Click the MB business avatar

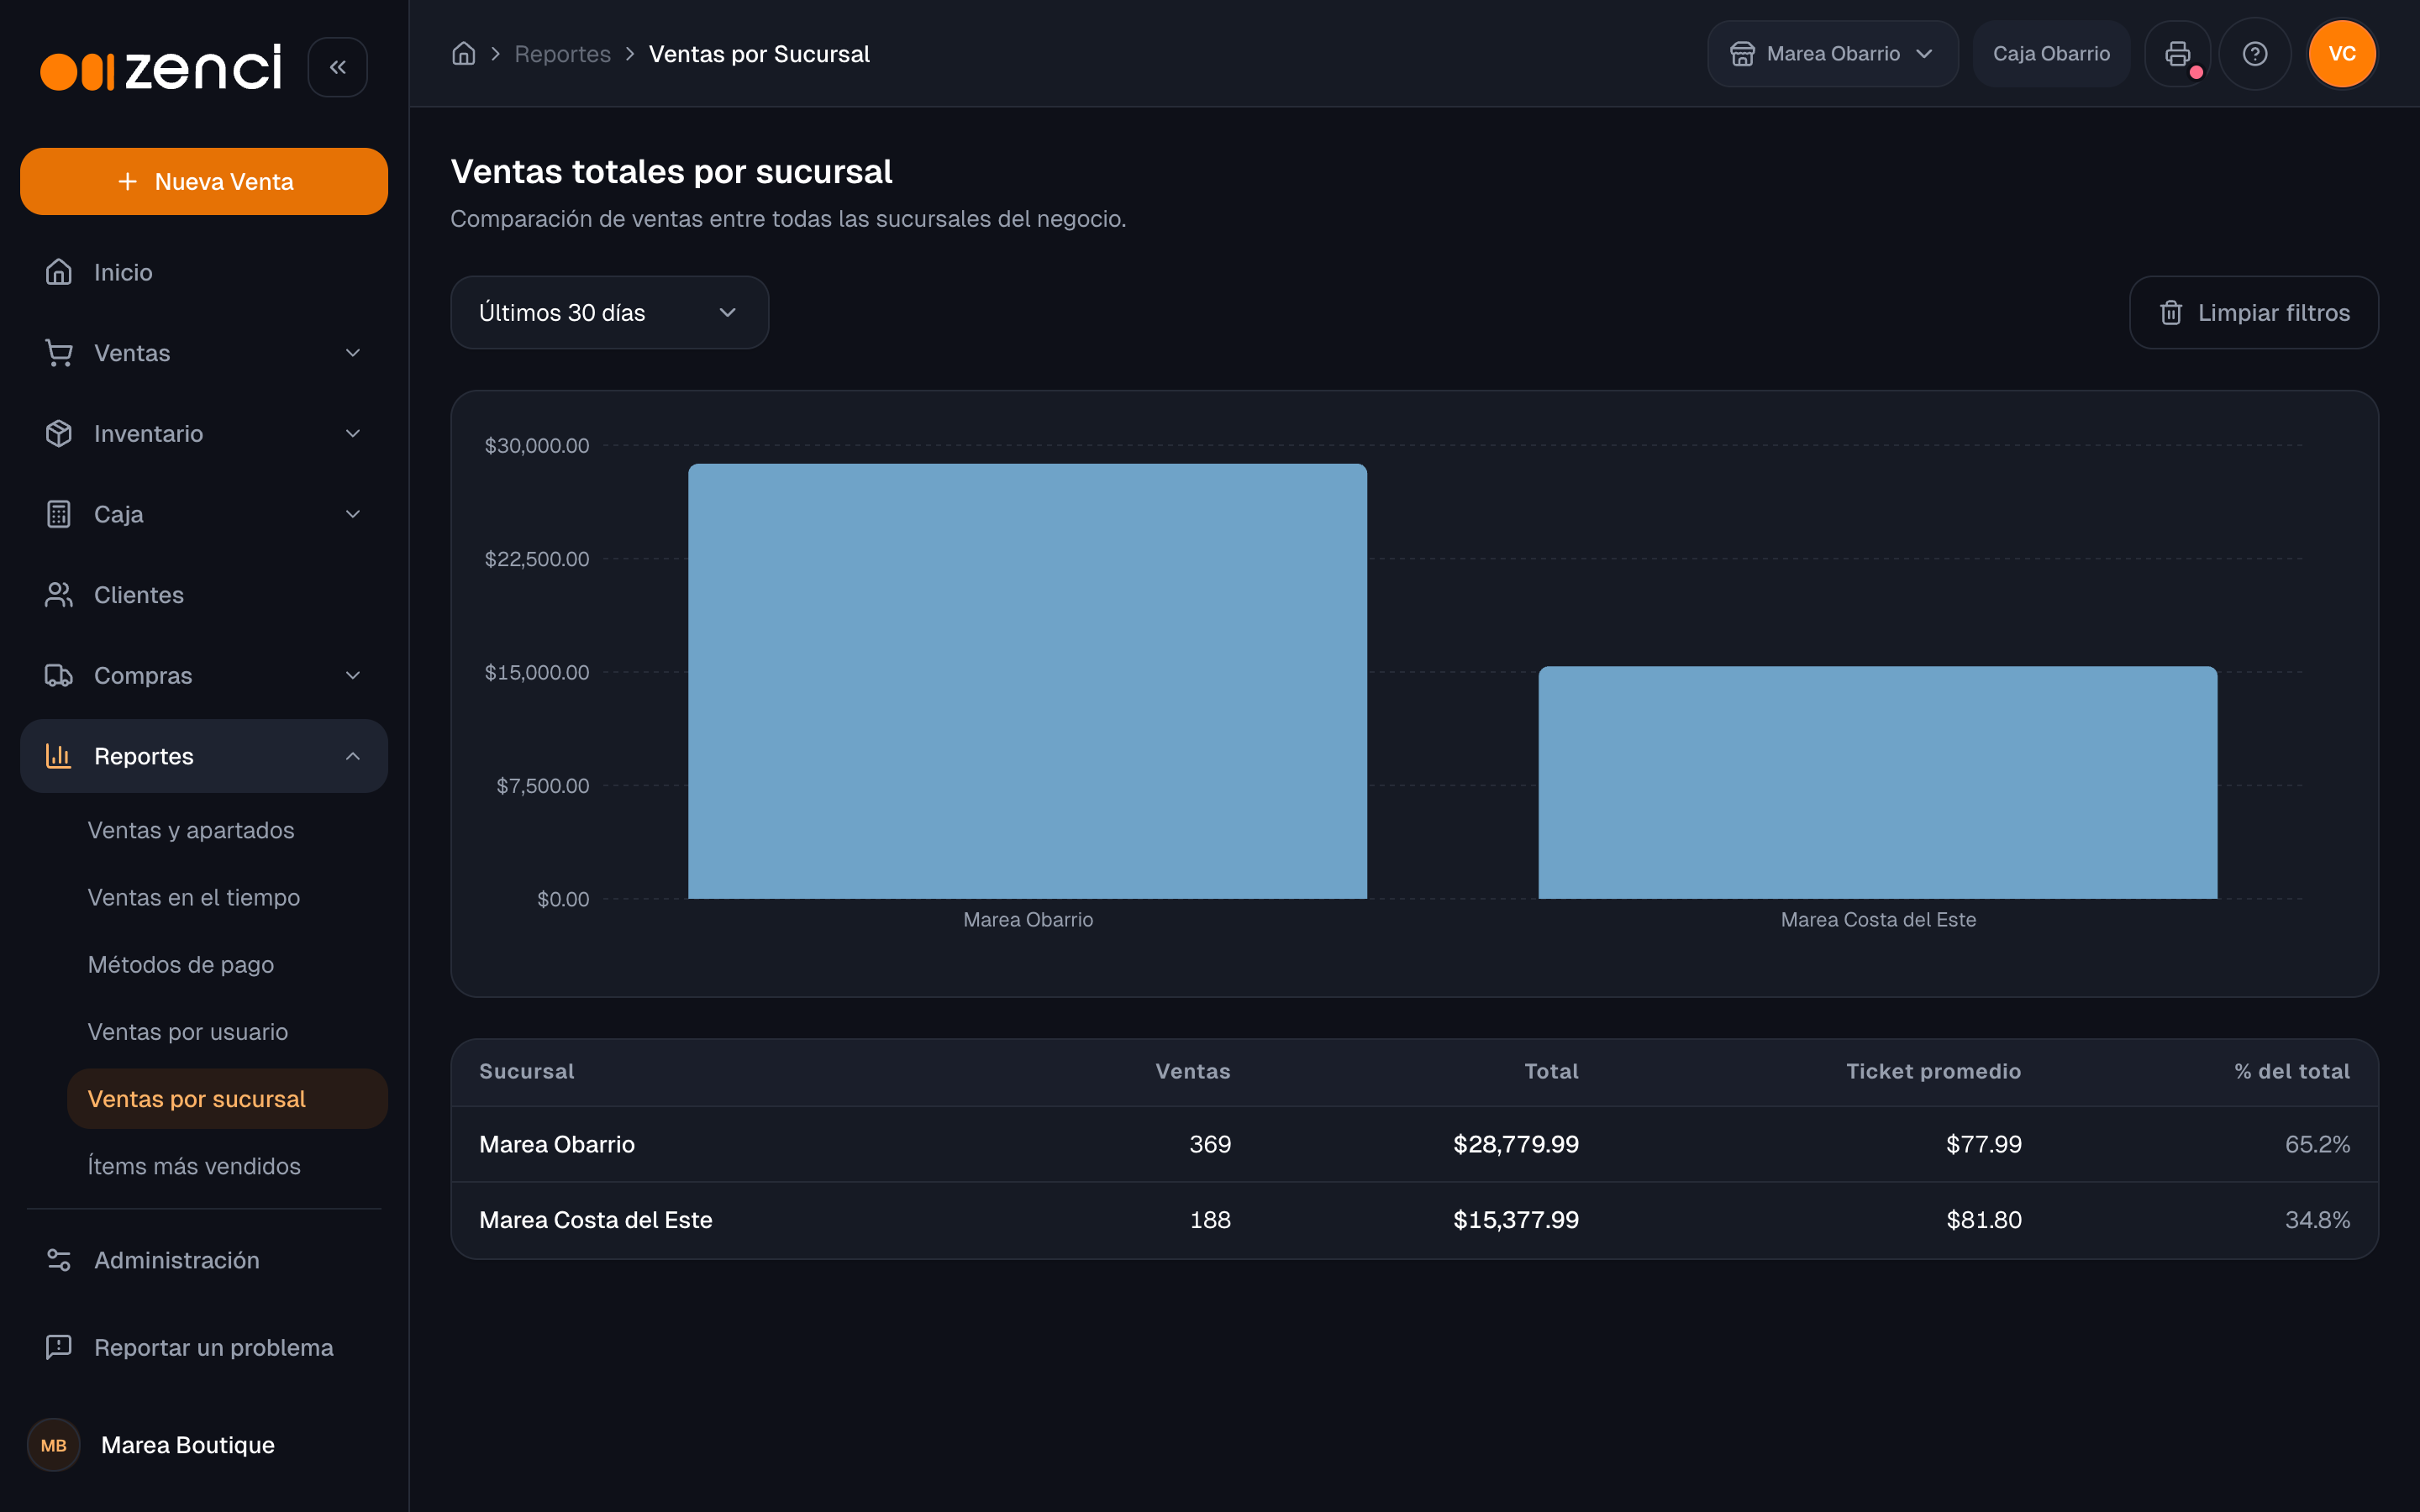[x=54, y=1445]
